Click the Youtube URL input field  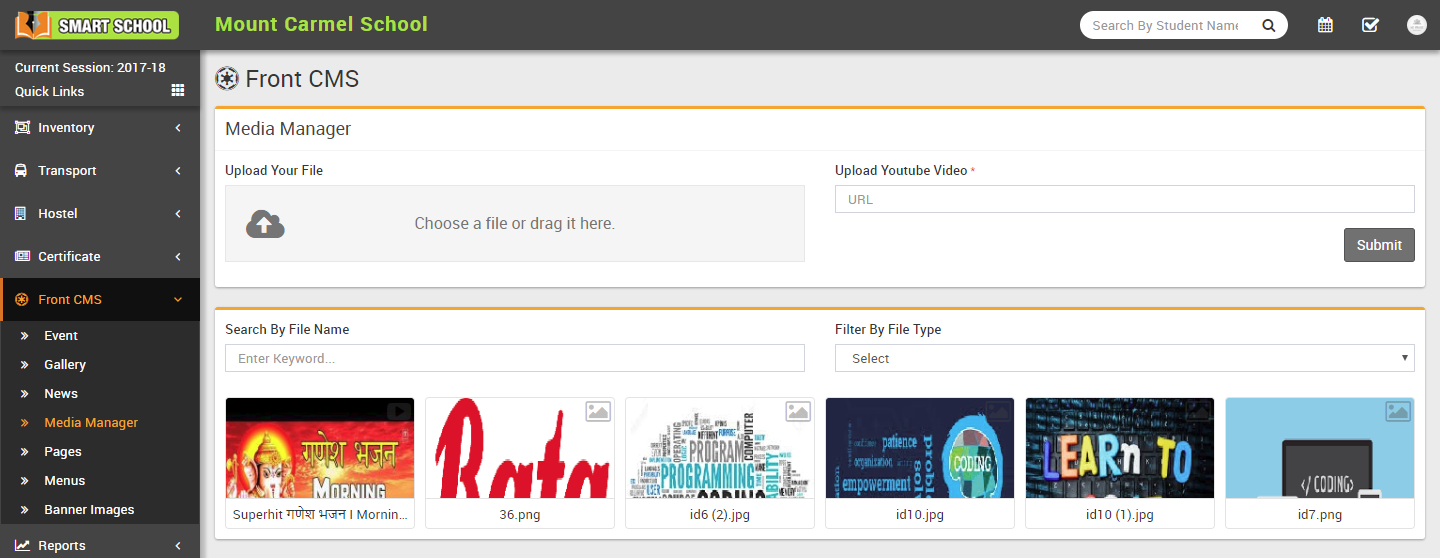pyautogui.click(x=1124, y=199)
